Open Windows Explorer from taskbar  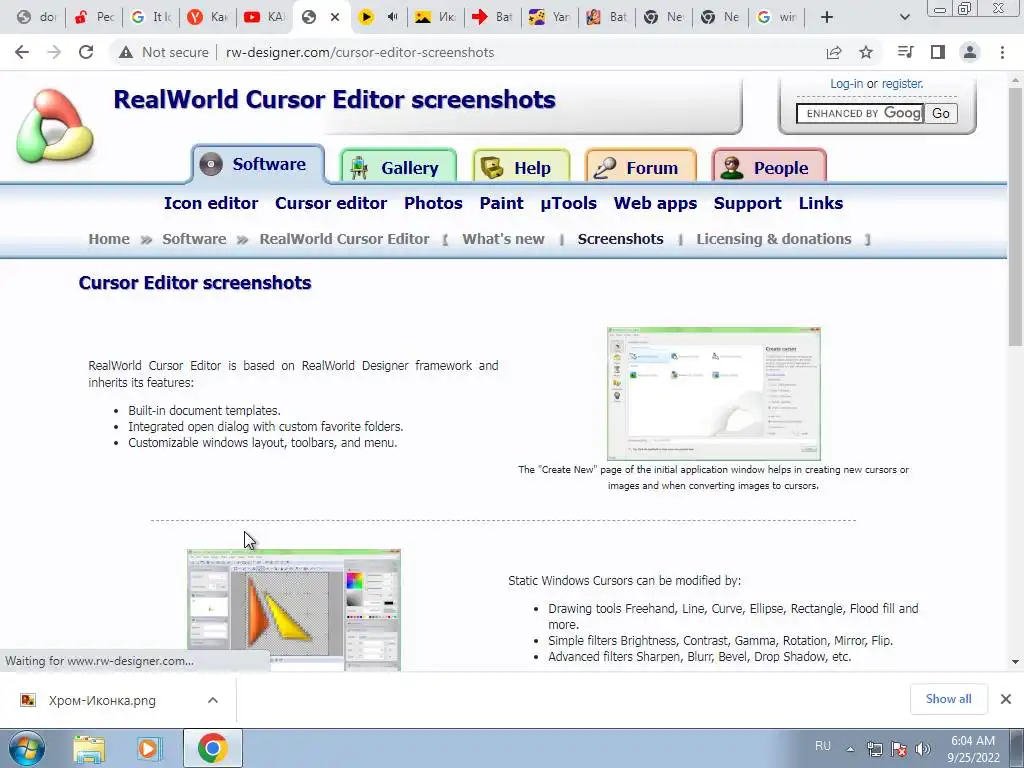click(89, 748)
